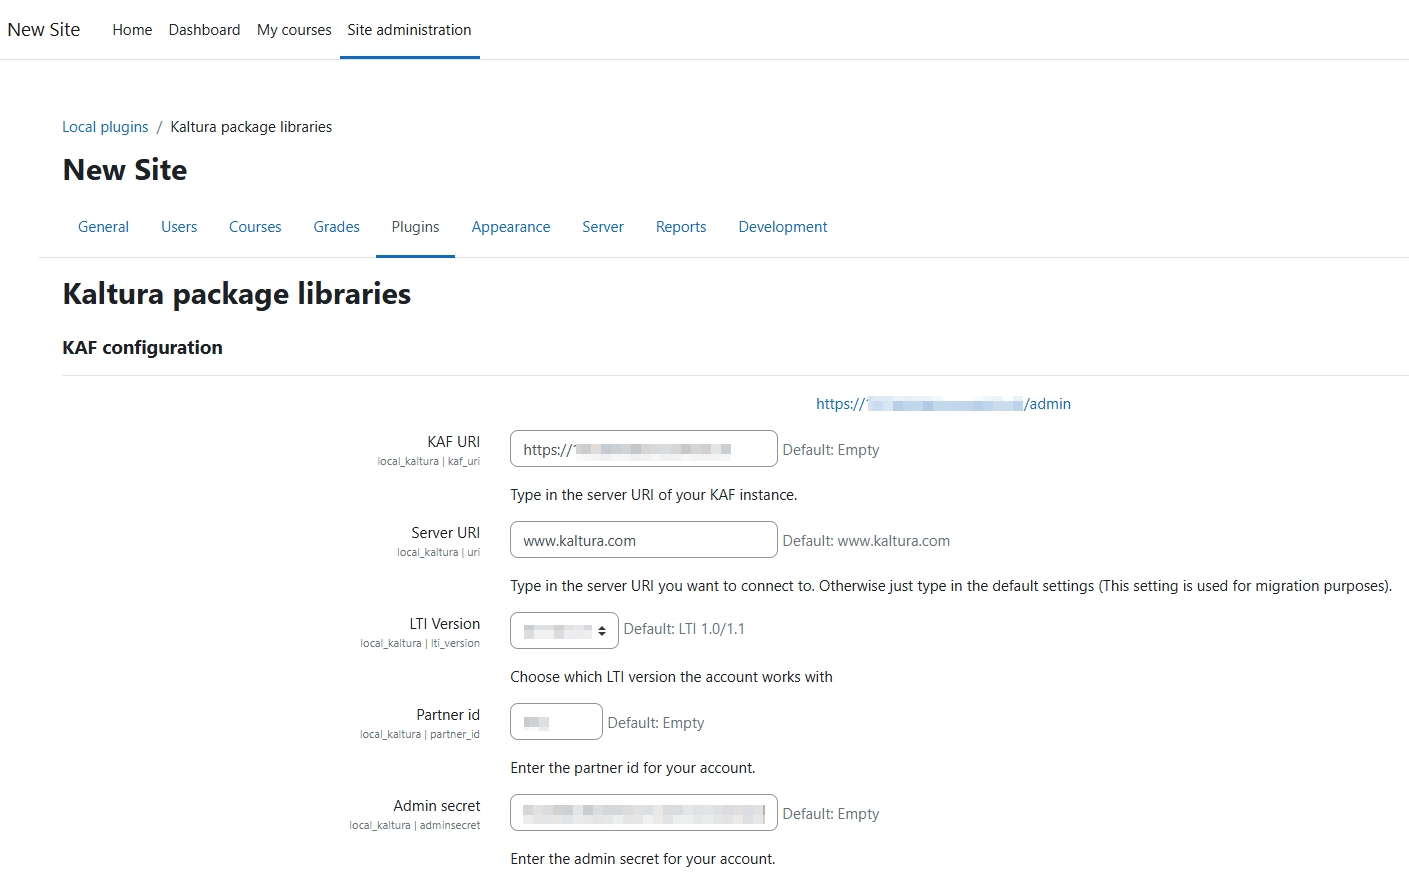Switch to the Reports tab

681,227
